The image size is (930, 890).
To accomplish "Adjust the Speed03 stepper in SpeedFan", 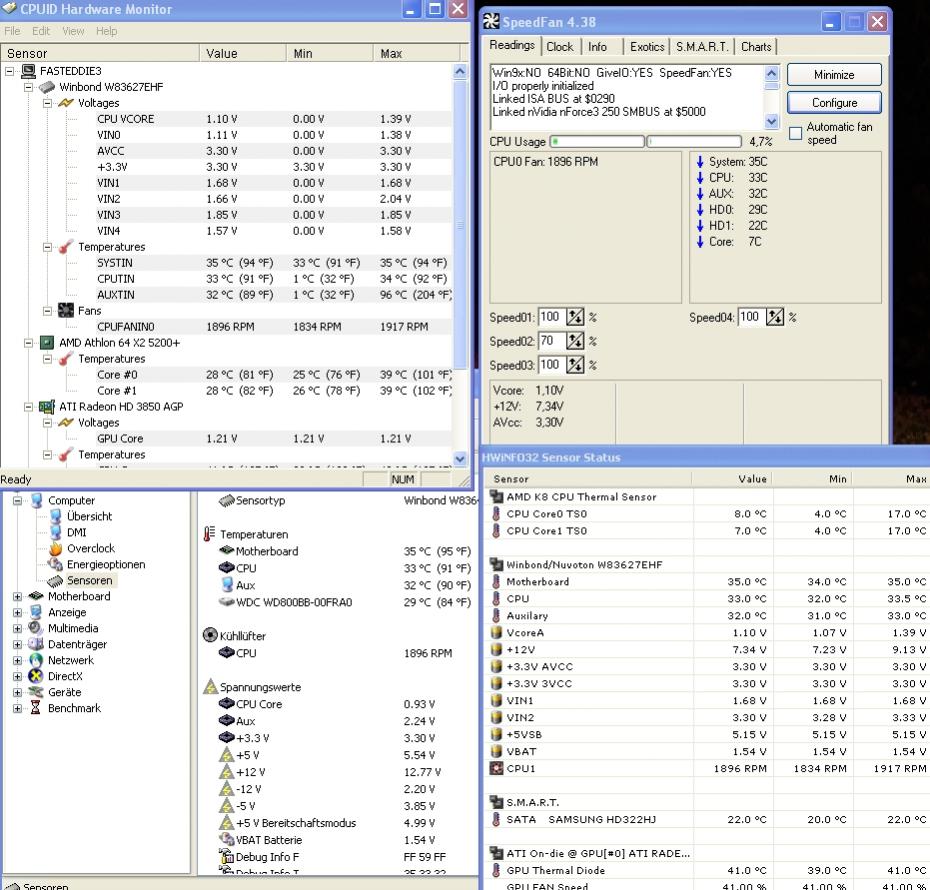I will coord(575,365).
